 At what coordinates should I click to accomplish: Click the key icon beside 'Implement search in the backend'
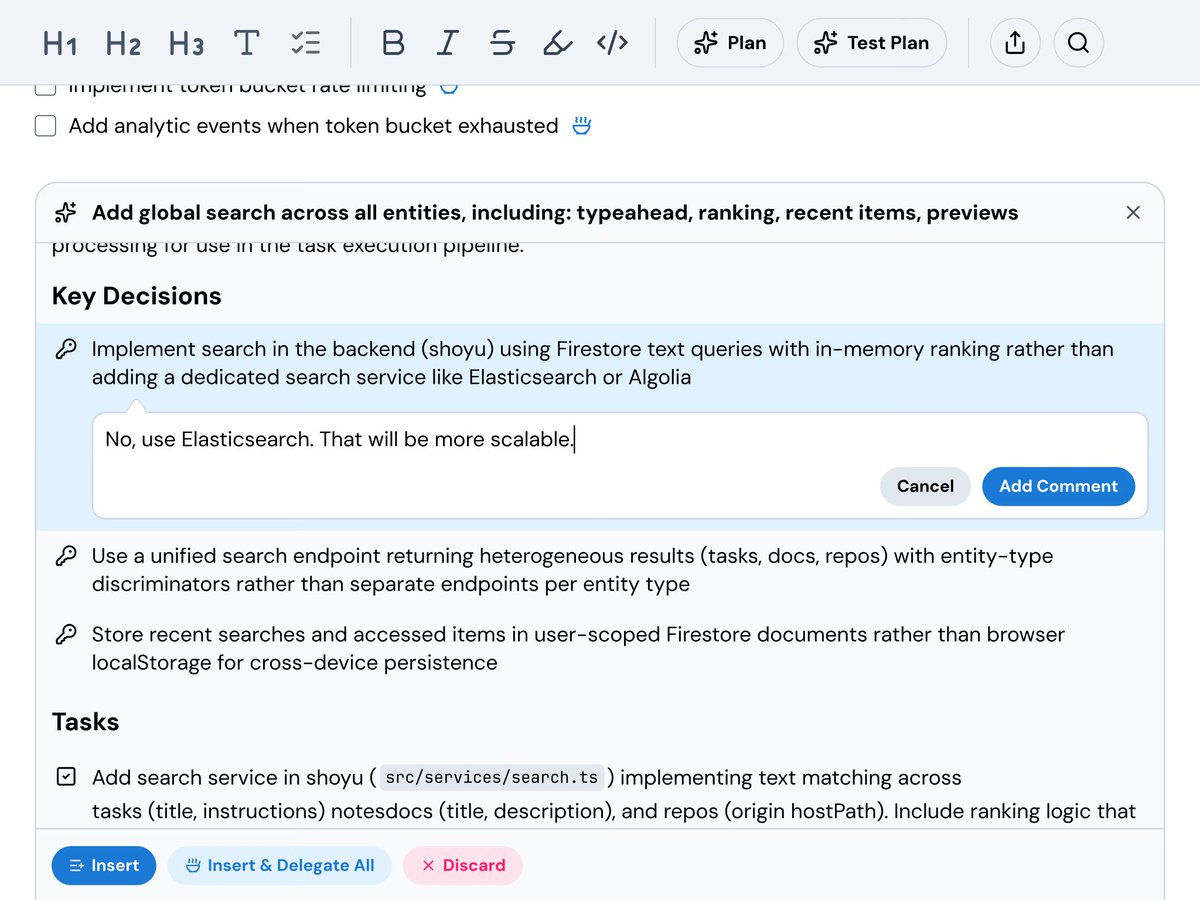(66, 350)
